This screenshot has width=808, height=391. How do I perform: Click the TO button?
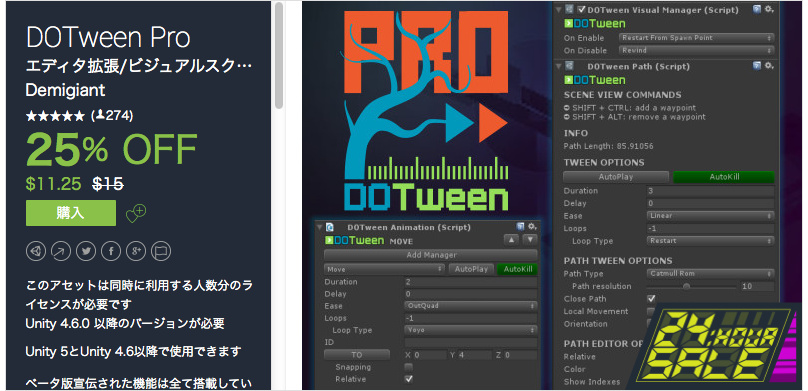coord(357,355)
